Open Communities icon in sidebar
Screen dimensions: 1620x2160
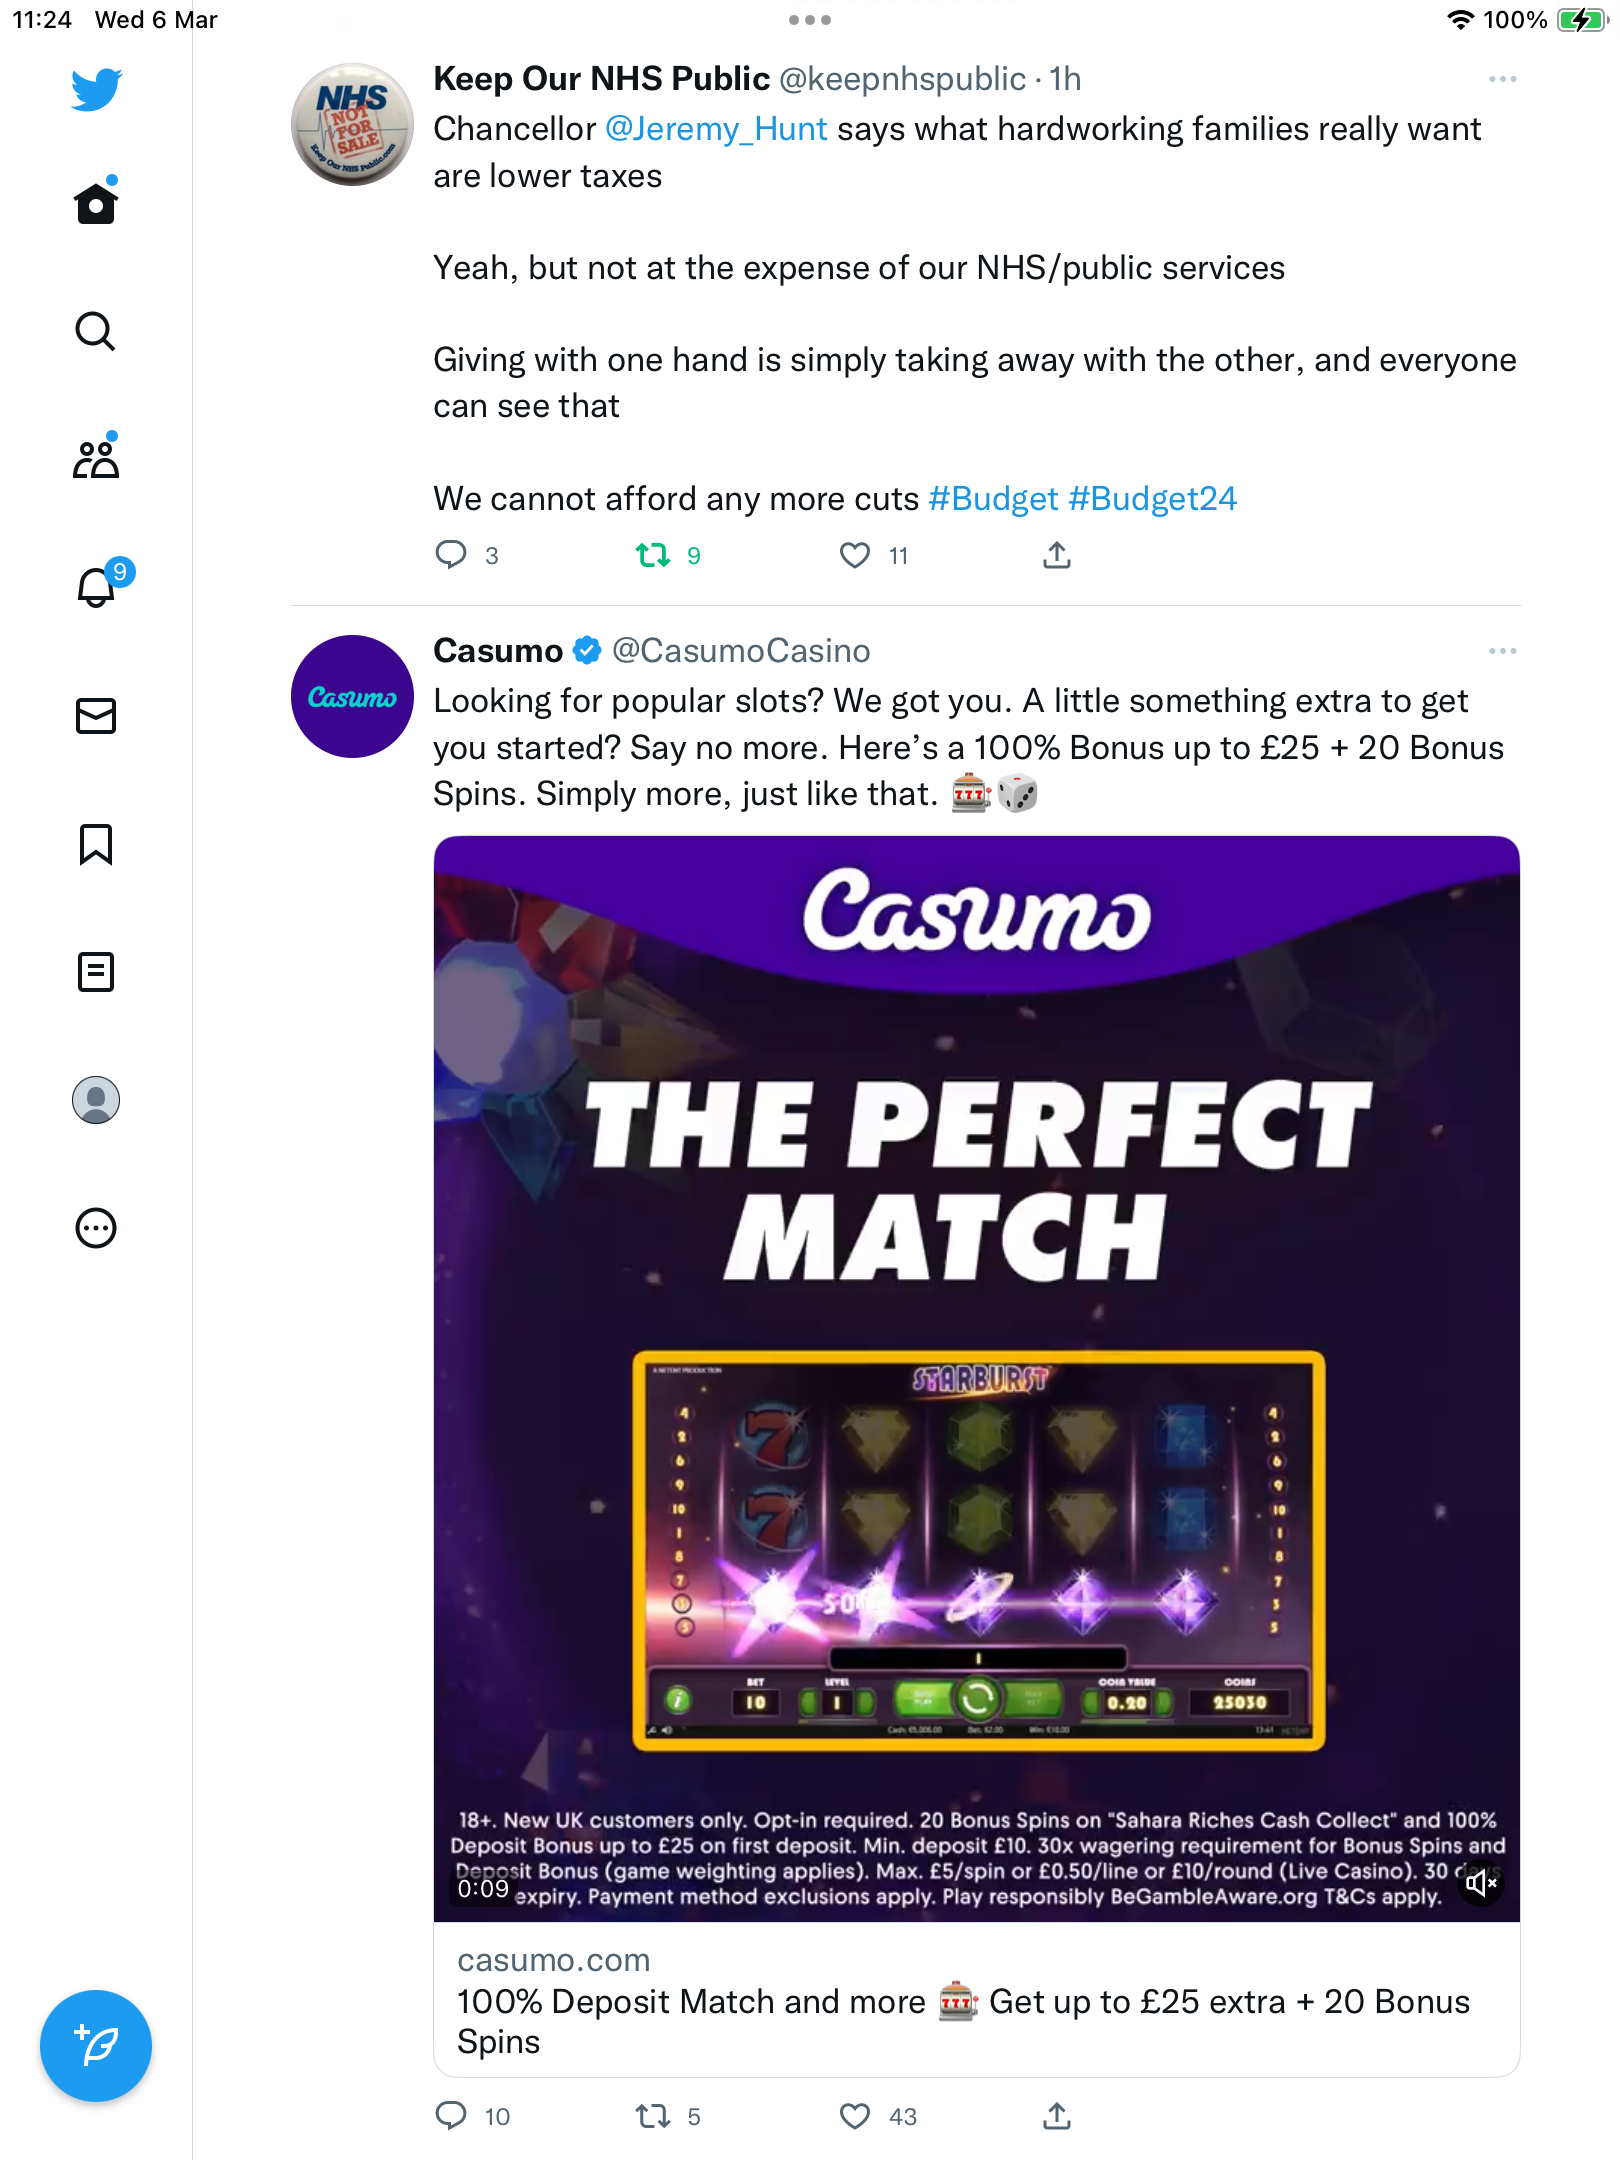(96, 458)
